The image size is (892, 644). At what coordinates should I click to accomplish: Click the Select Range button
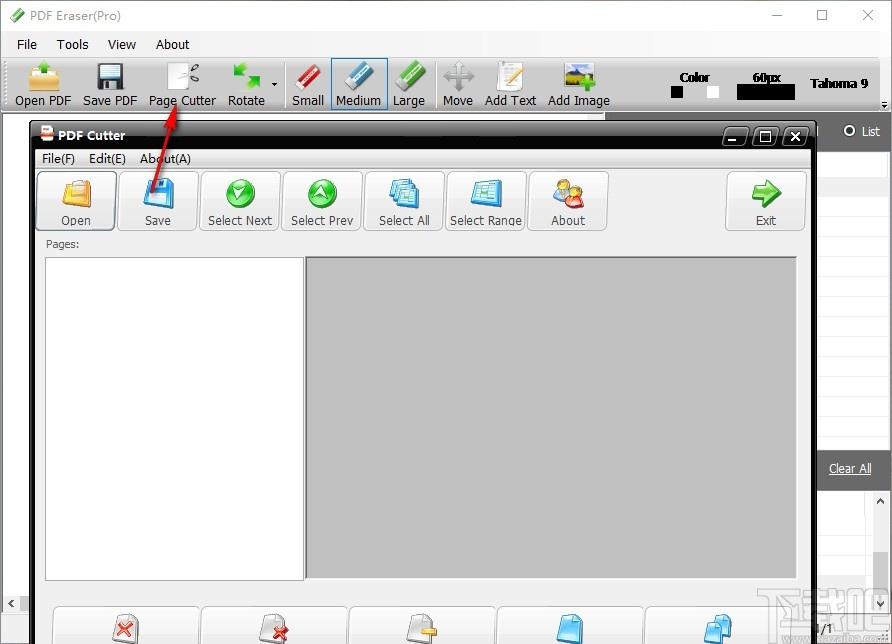coord(486,201)
